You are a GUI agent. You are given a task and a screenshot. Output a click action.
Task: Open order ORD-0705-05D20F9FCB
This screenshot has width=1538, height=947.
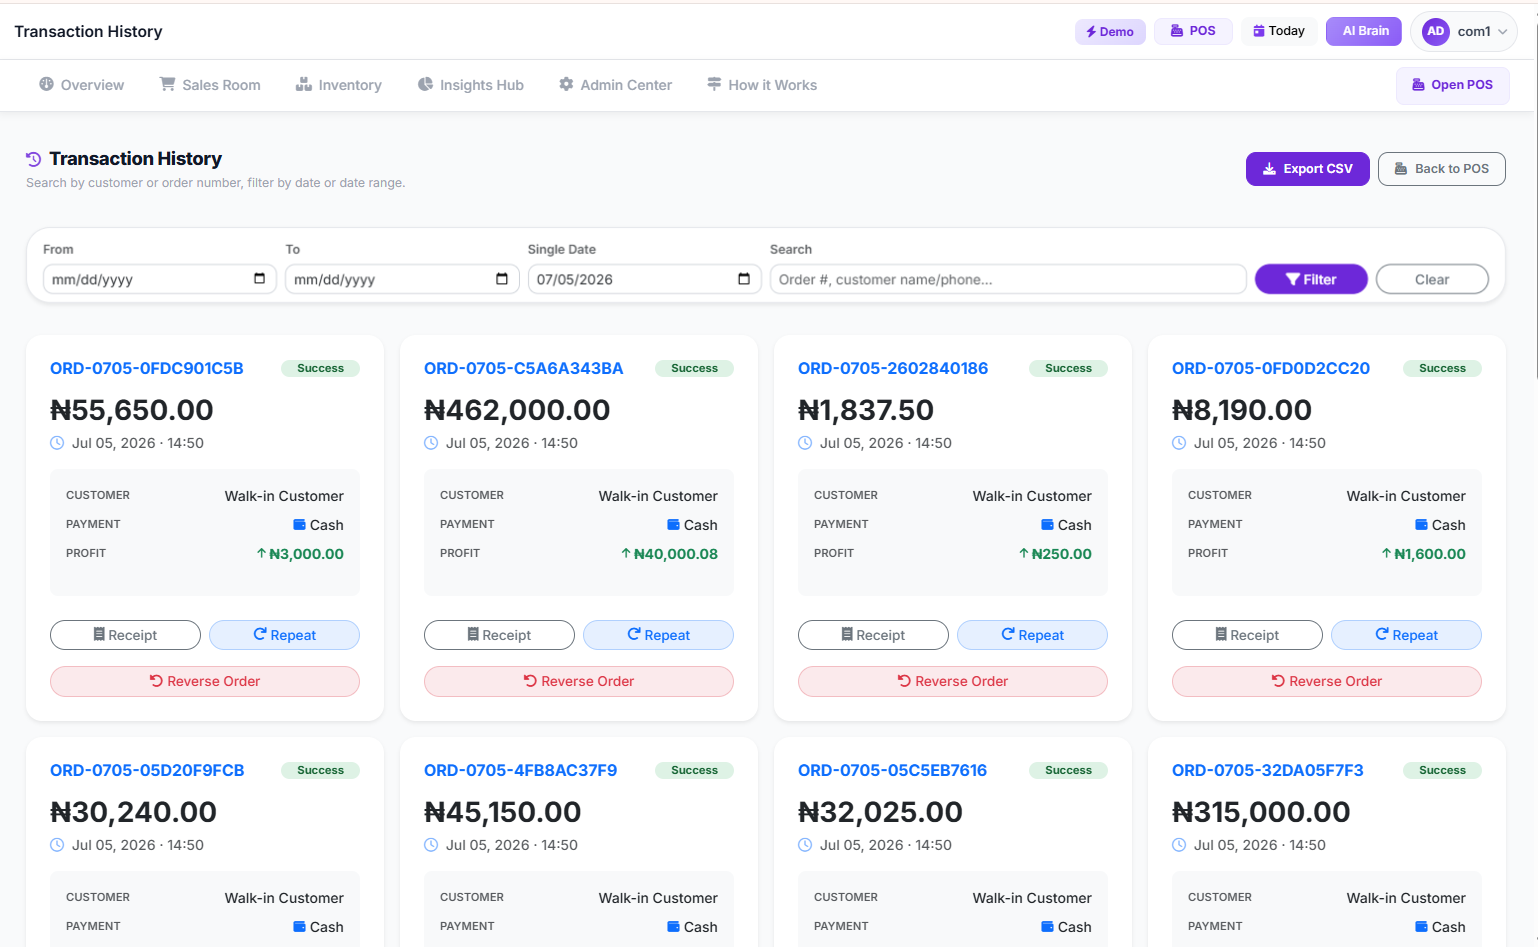point(147,770)
